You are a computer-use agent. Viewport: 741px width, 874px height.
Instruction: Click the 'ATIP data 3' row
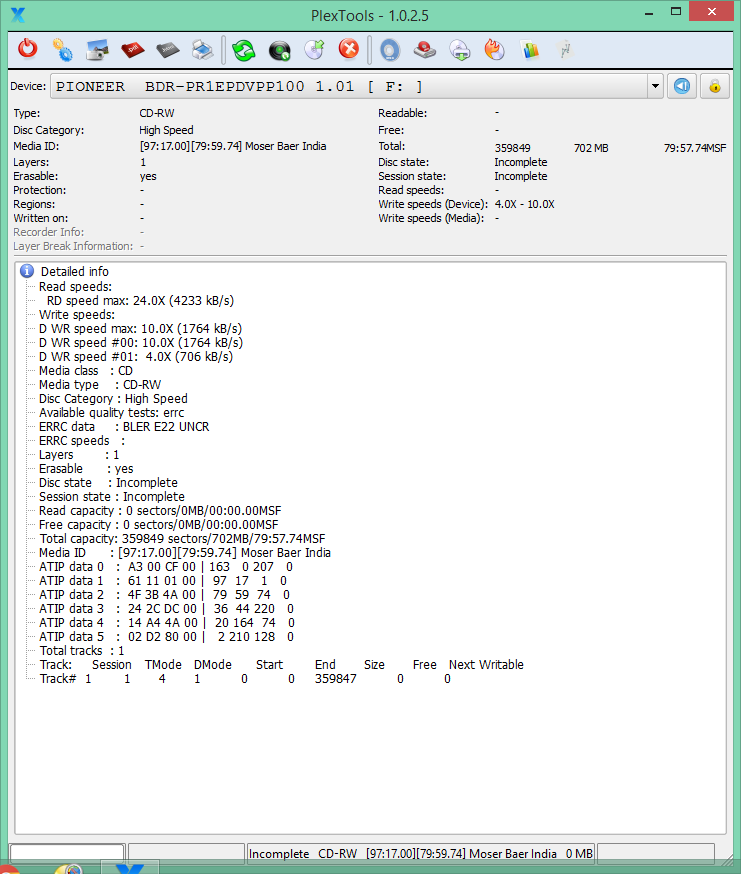click(x=166, y=609)
